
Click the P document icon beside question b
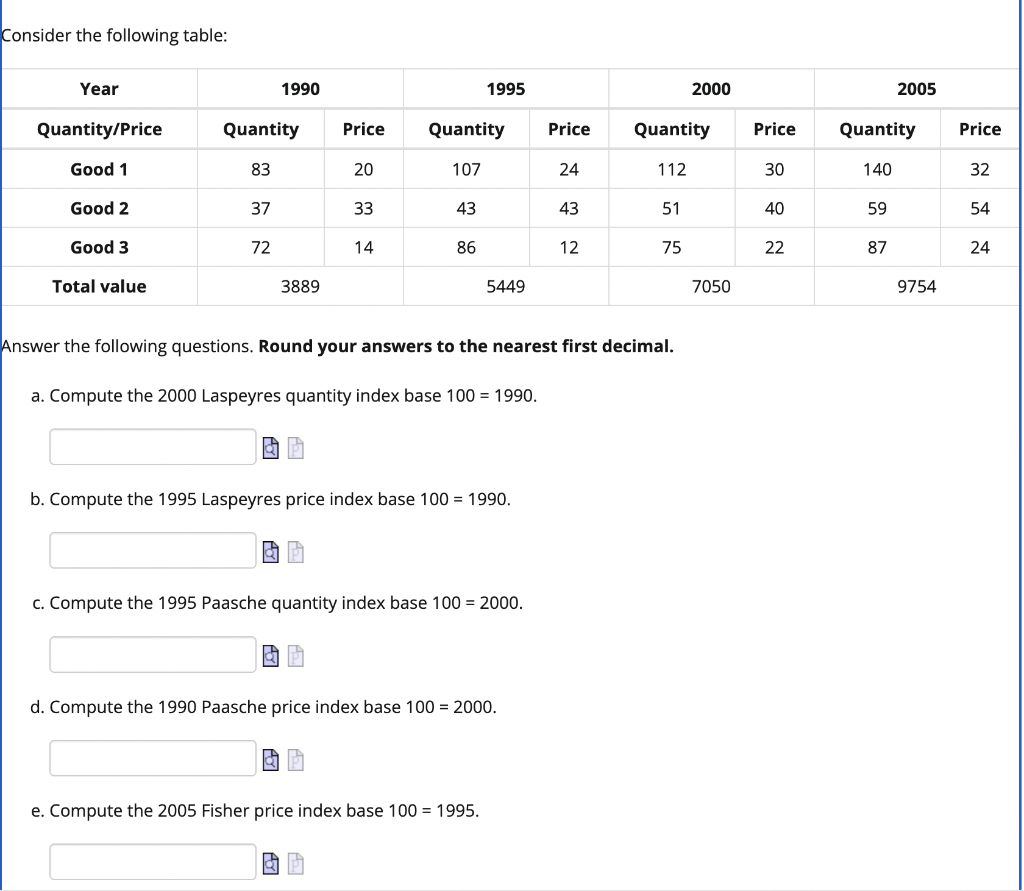pyautogui.click(x=295, y=551)
